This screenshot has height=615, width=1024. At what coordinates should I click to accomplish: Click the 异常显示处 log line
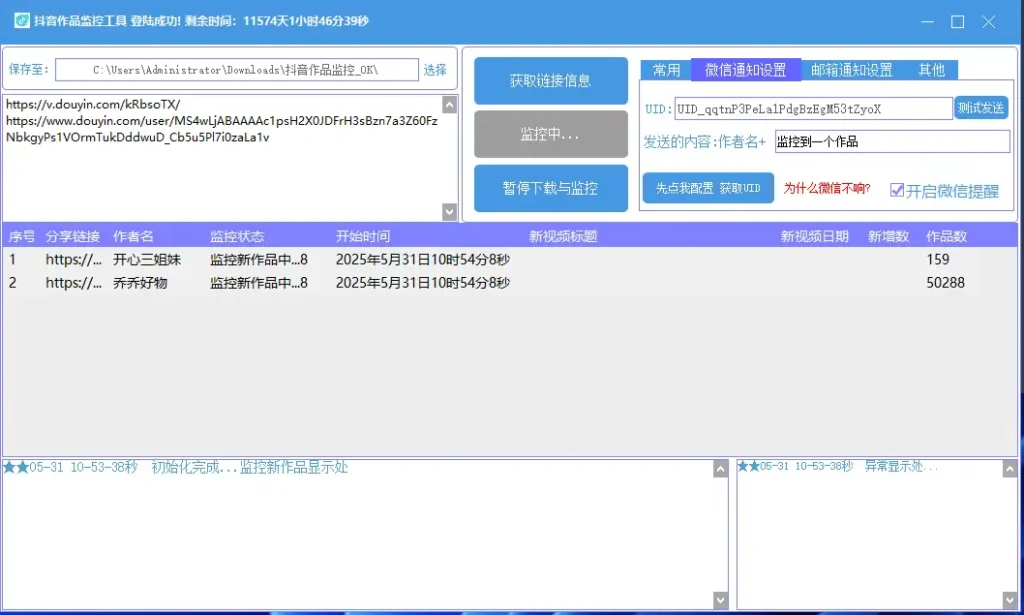pos(837,466)
